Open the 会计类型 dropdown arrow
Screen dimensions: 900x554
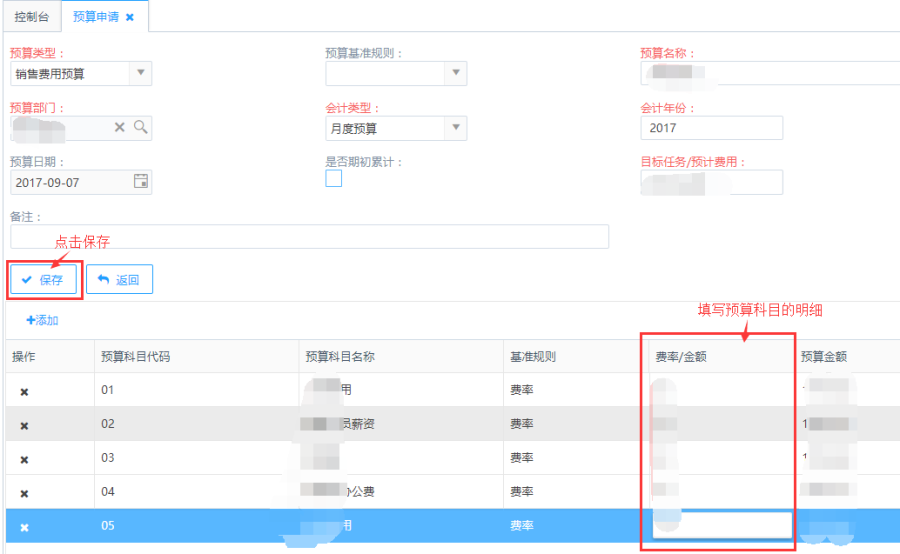pos(455,127)
